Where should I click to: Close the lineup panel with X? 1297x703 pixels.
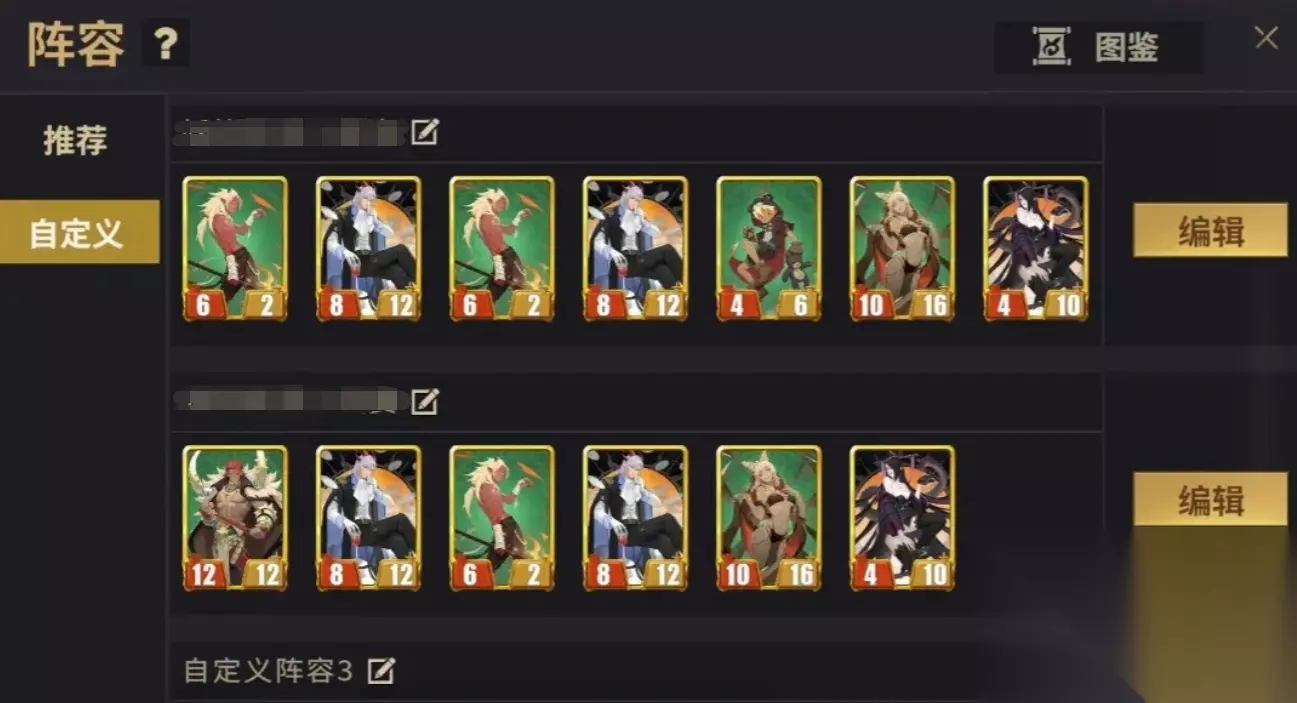click(1266, 38)
